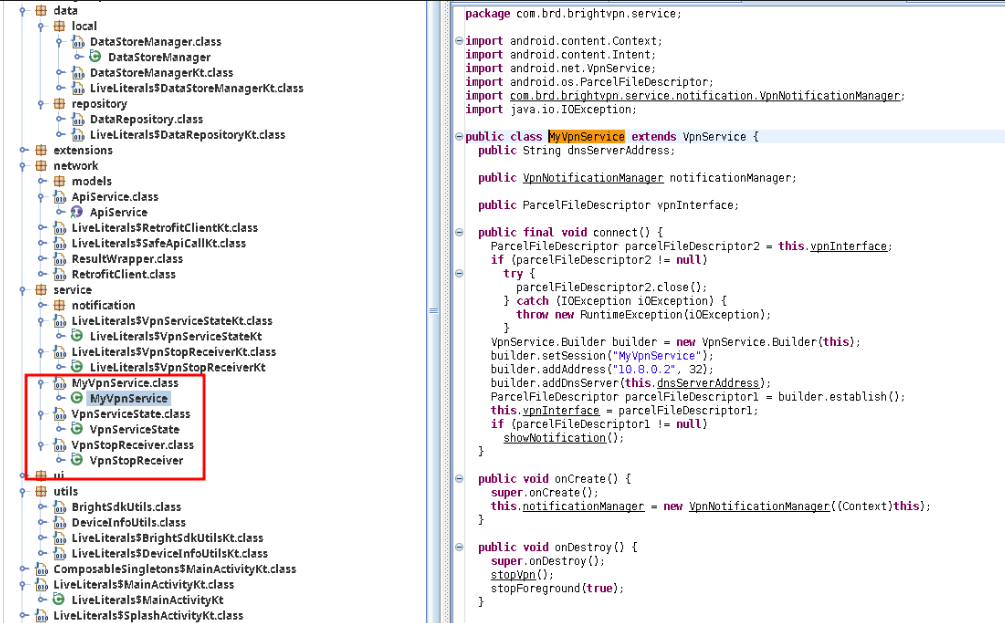The height and width of the screenshot is (623, 1005).
Task: Click the green icon beside VpnStopReceiver
Action: point(77,460)
